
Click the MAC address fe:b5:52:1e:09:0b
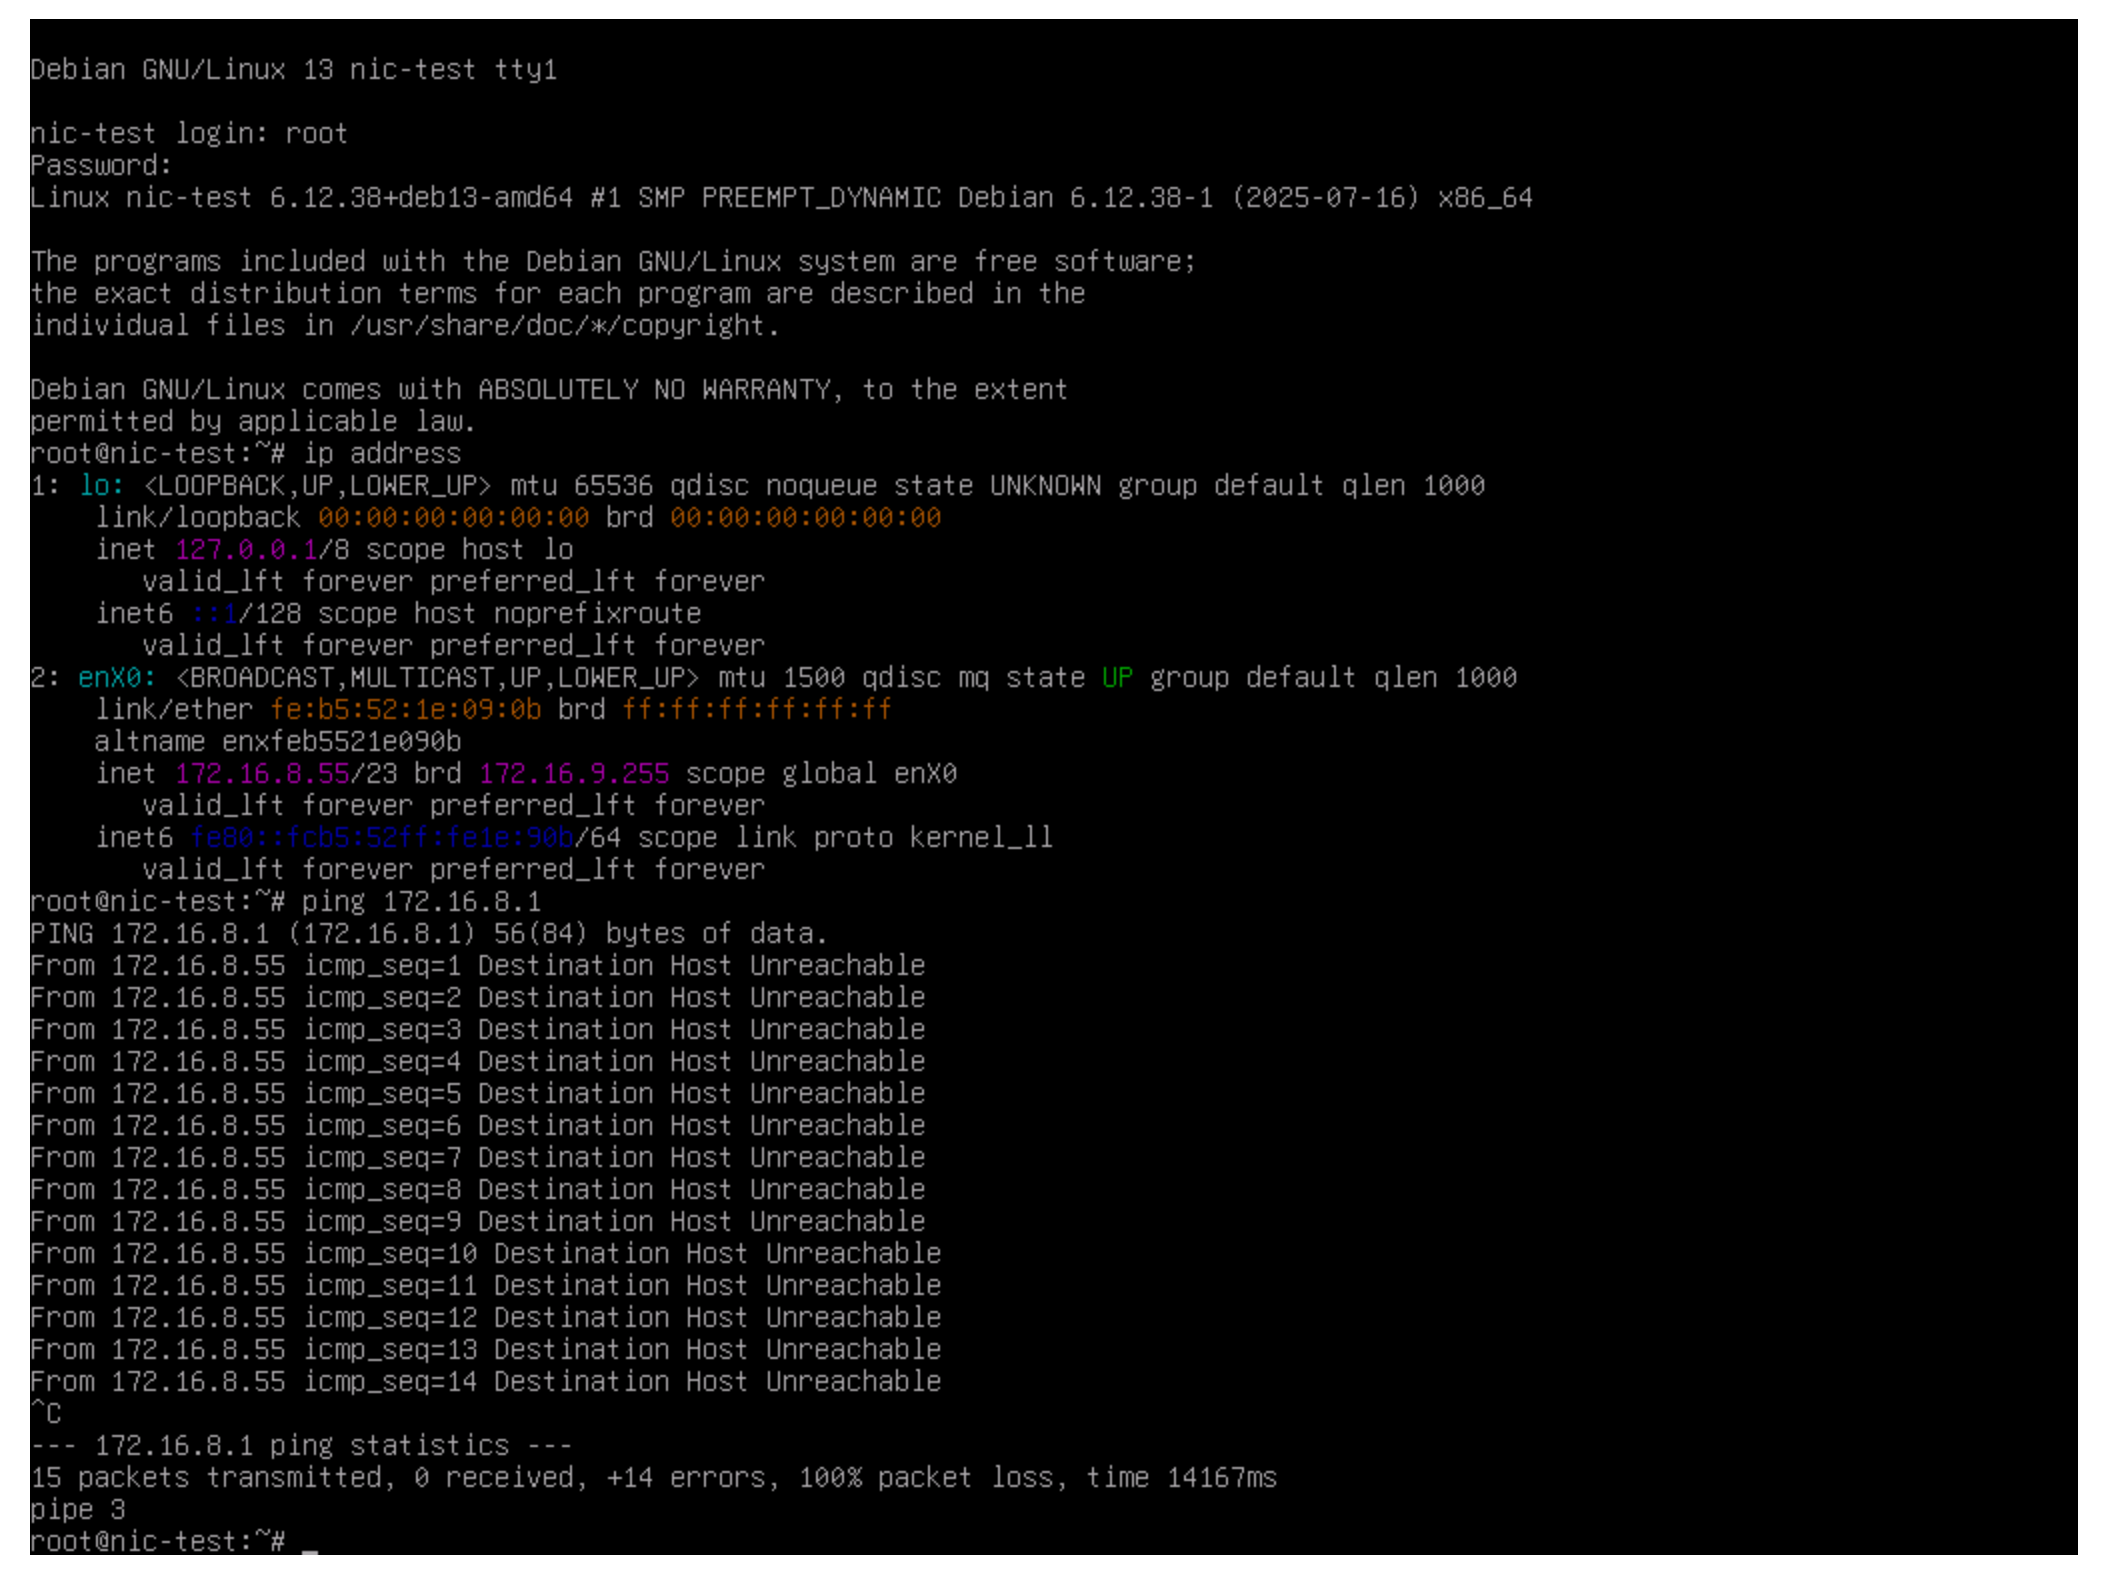(405, 710)
